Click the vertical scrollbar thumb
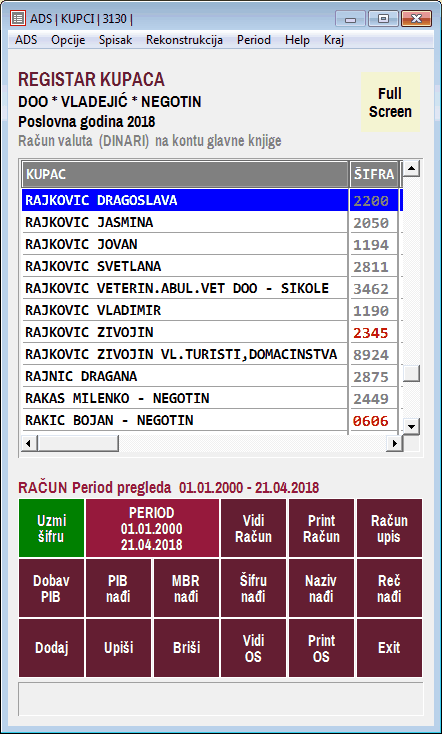 tap(411, 374)
